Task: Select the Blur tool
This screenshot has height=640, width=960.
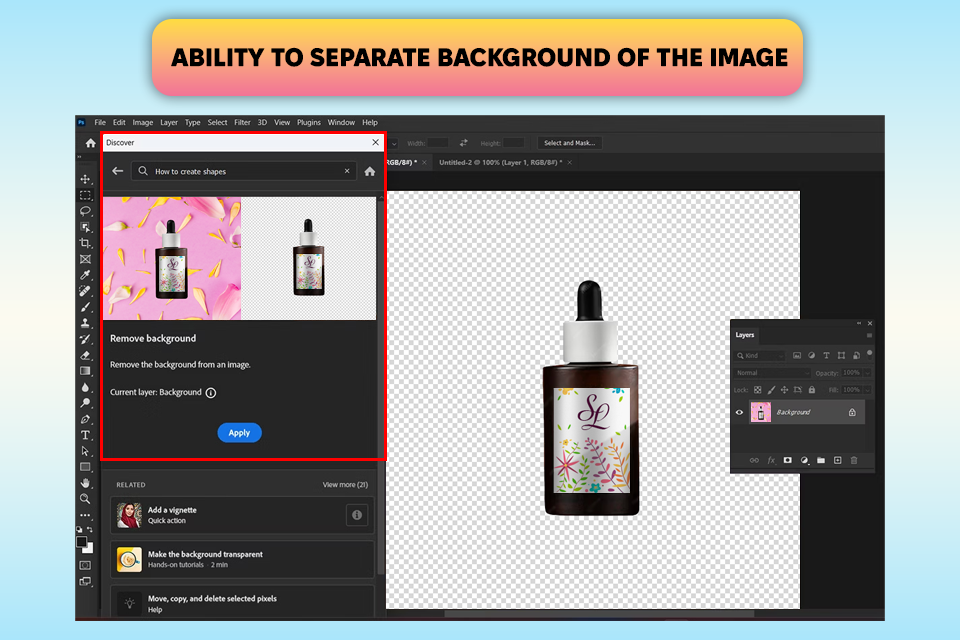Action: pyautogui.click(x=85, y=387)
